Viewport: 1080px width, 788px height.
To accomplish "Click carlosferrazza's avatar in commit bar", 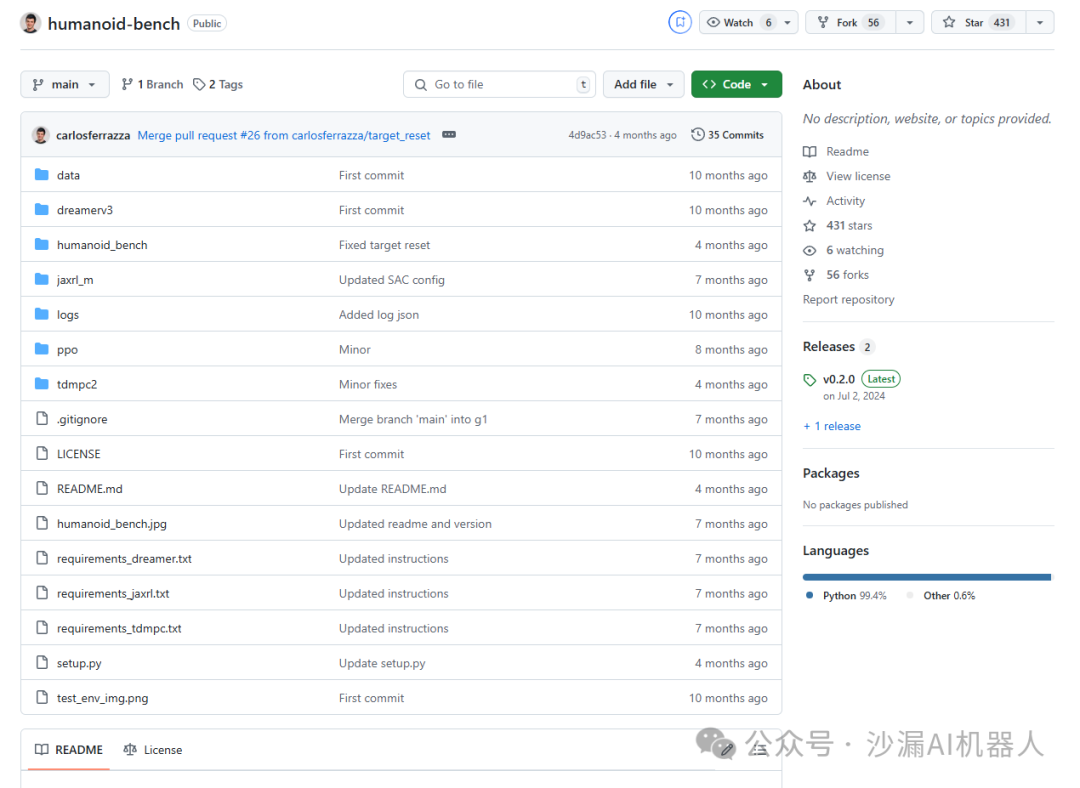I will (41, 135).
